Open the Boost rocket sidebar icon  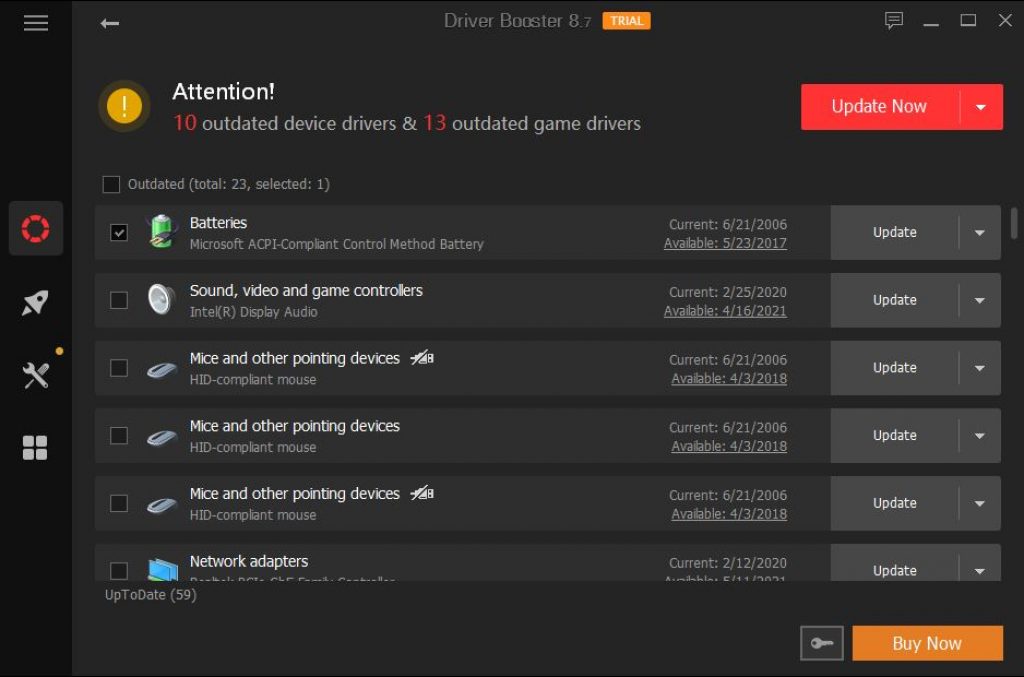pyautogui.click(x=35, y=302)
